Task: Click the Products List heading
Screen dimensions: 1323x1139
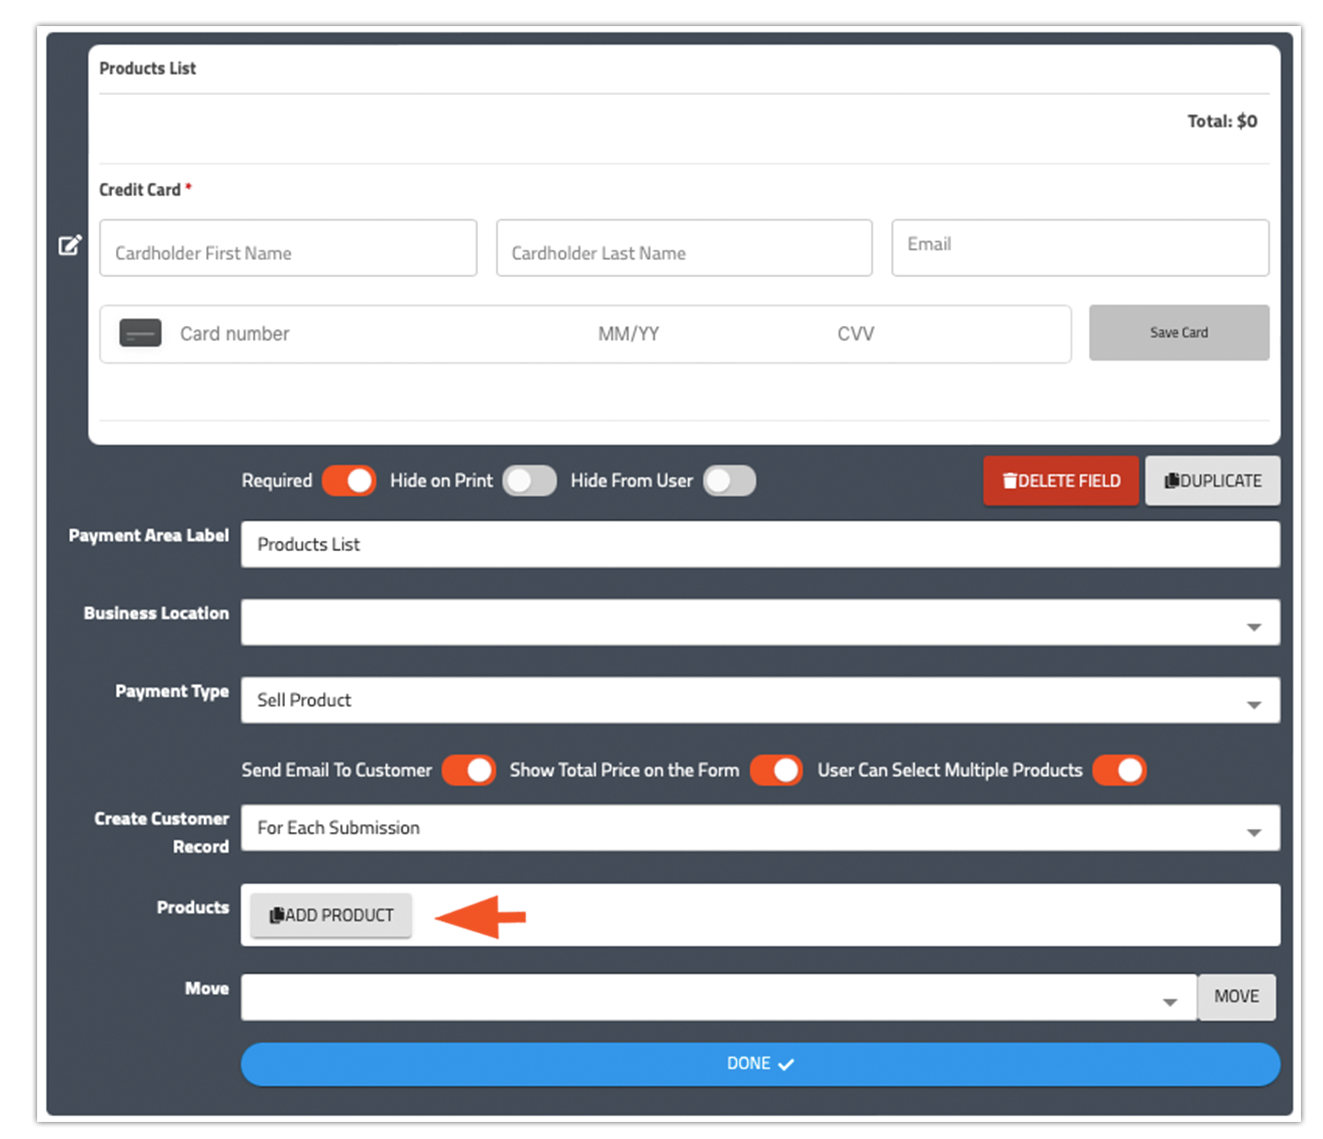Action: point(147,68)
